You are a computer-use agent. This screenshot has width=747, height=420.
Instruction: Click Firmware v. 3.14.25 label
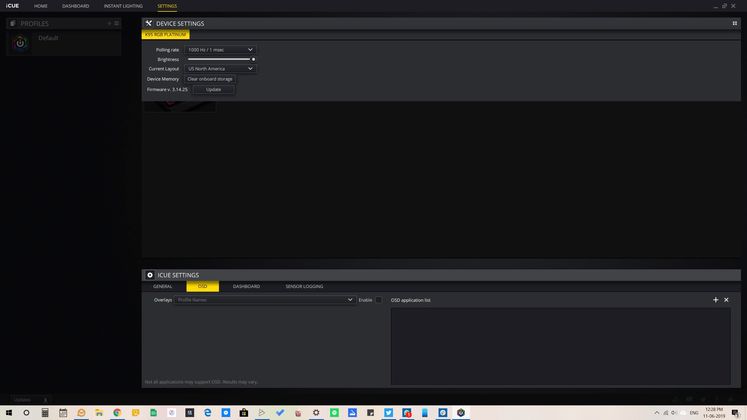tap(167, 90)
